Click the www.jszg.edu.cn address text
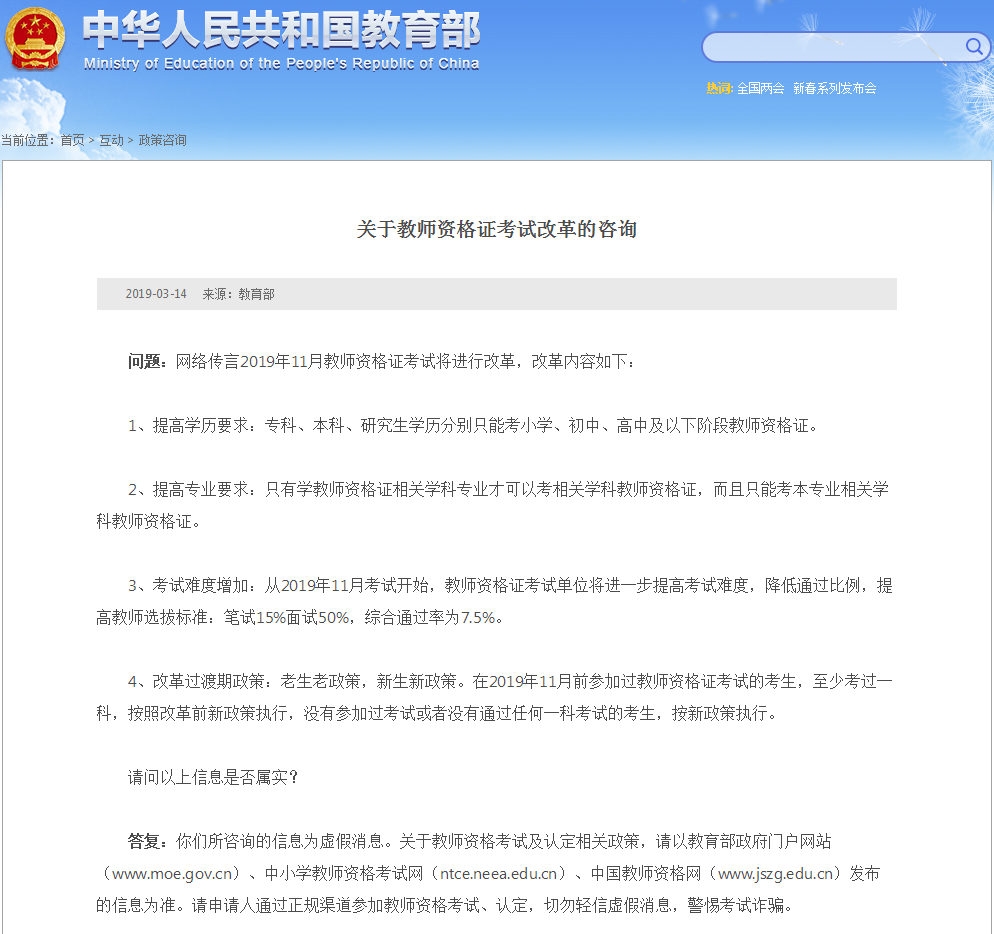This screenshot has width=994, height=934. (775, 874)
